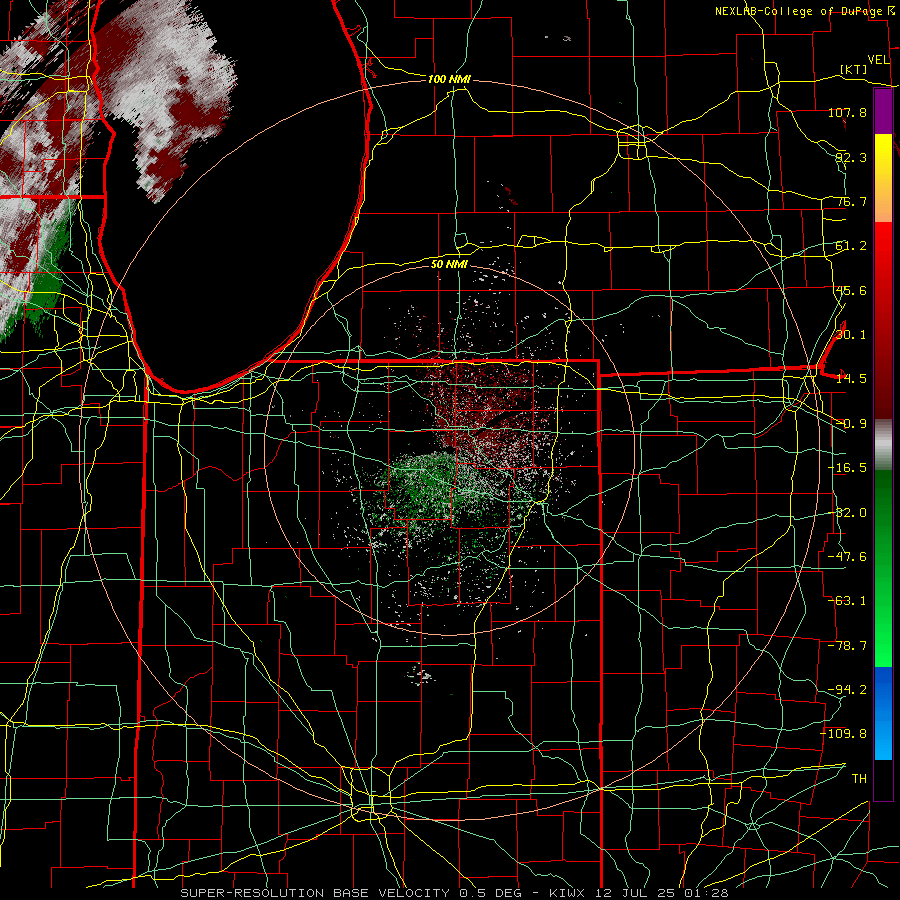900x900 pixels.
Task: Select the -109.8 velocity scale value
Action: click(x=844, y=734)
